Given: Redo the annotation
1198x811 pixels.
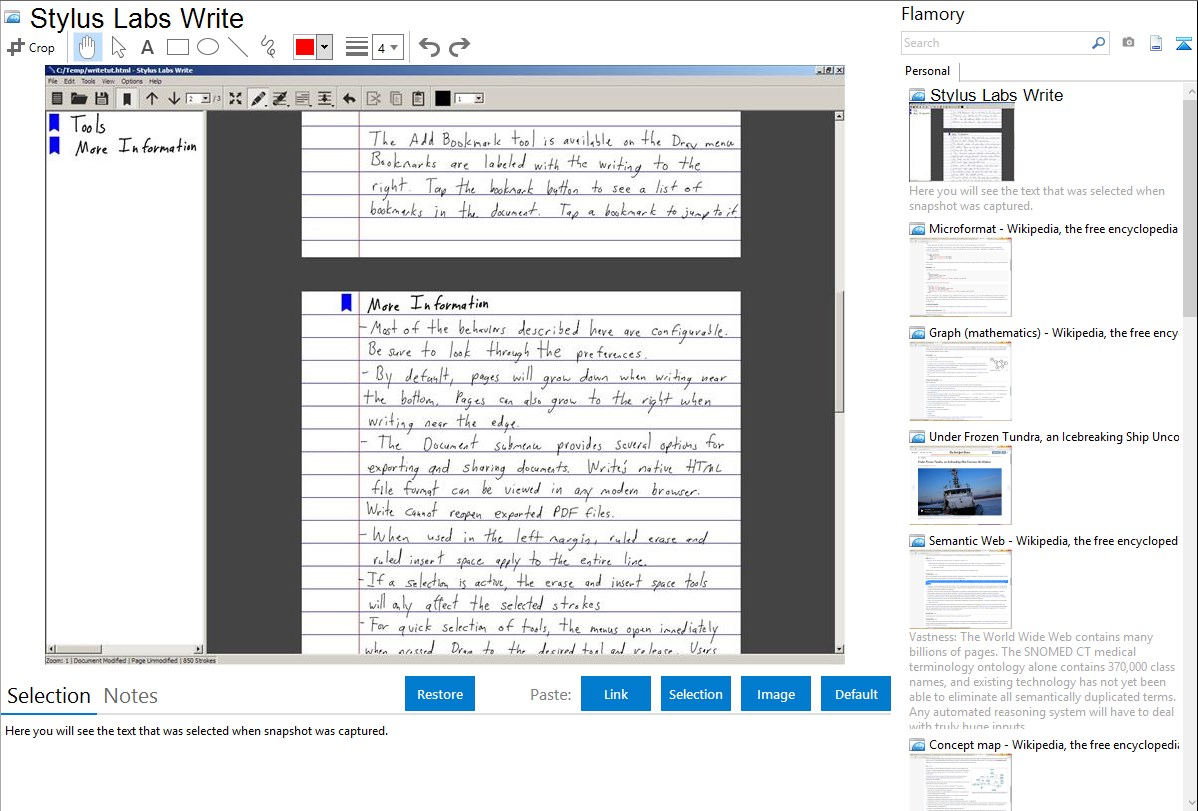Looking at the screenshot, I should click(459, 47).
